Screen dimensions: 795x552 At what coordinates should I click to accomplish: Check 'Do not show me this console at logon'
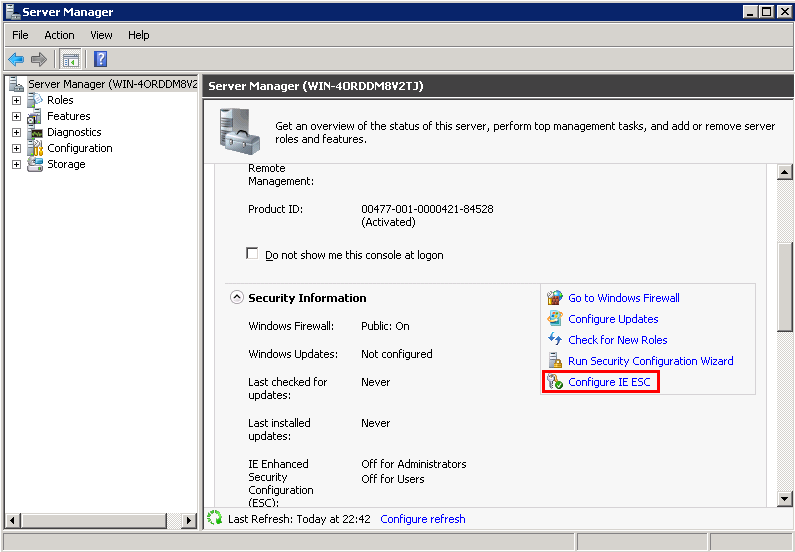click(252, 253)
